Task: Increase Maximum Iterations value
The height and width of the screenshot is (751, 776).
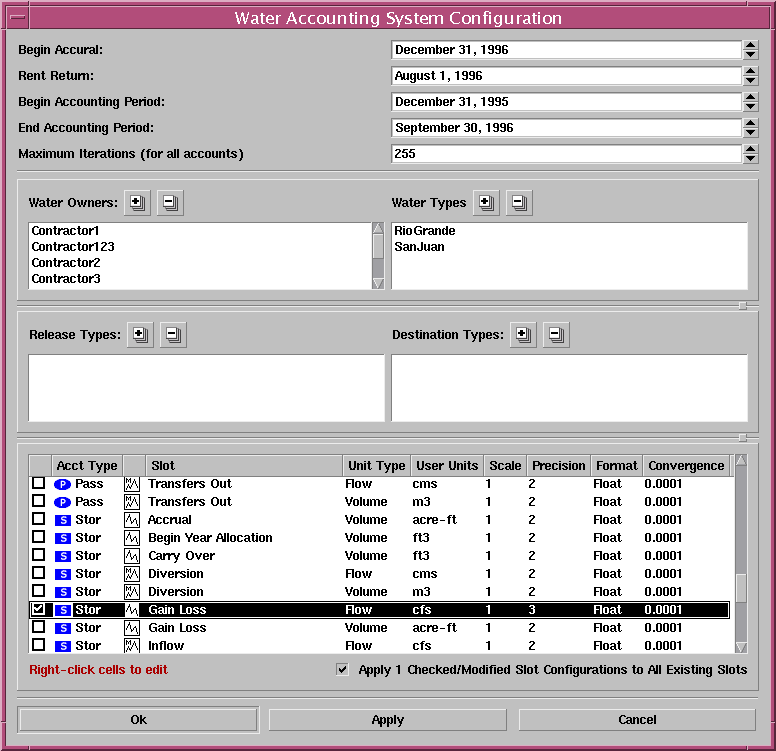Action: click(750, 149)
